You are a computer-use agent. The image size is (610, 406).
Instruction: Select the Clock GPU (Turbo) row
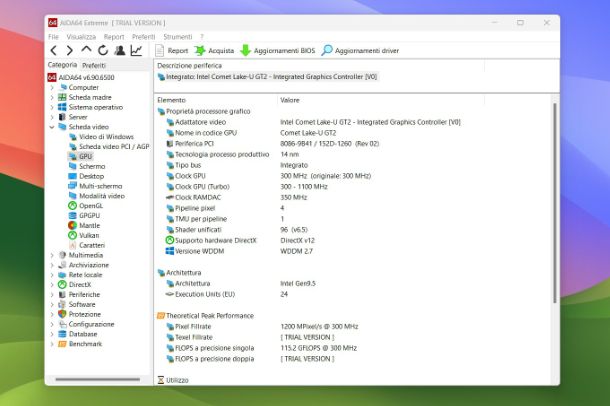247,187
